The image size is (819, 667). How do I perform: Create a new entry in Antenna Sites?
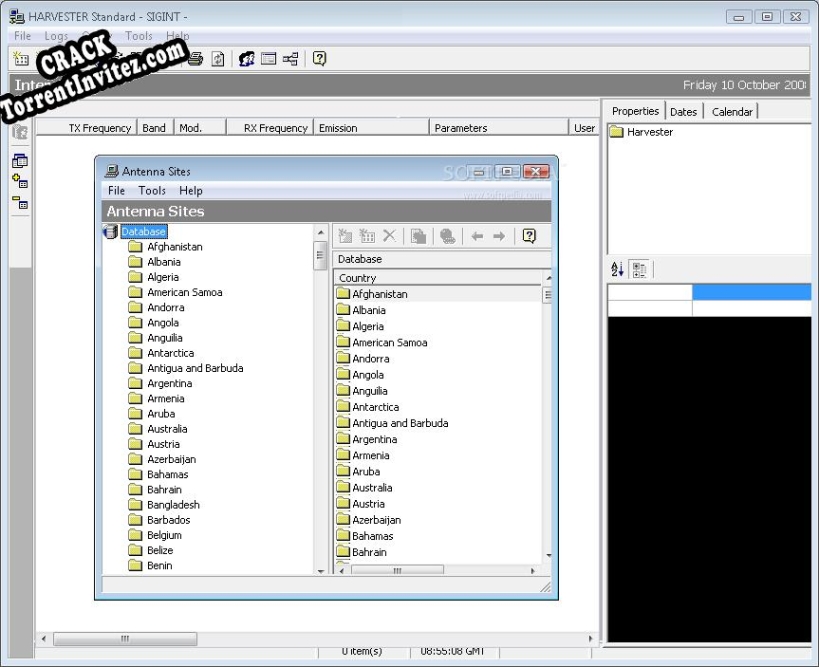(x=343, y=236)
